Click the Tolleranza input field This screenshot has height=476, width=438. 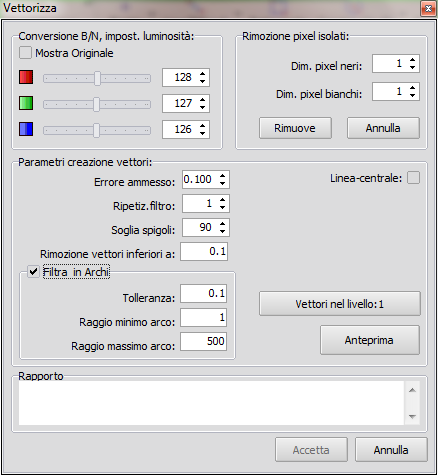pyautogui.click(x=204, y=293)
